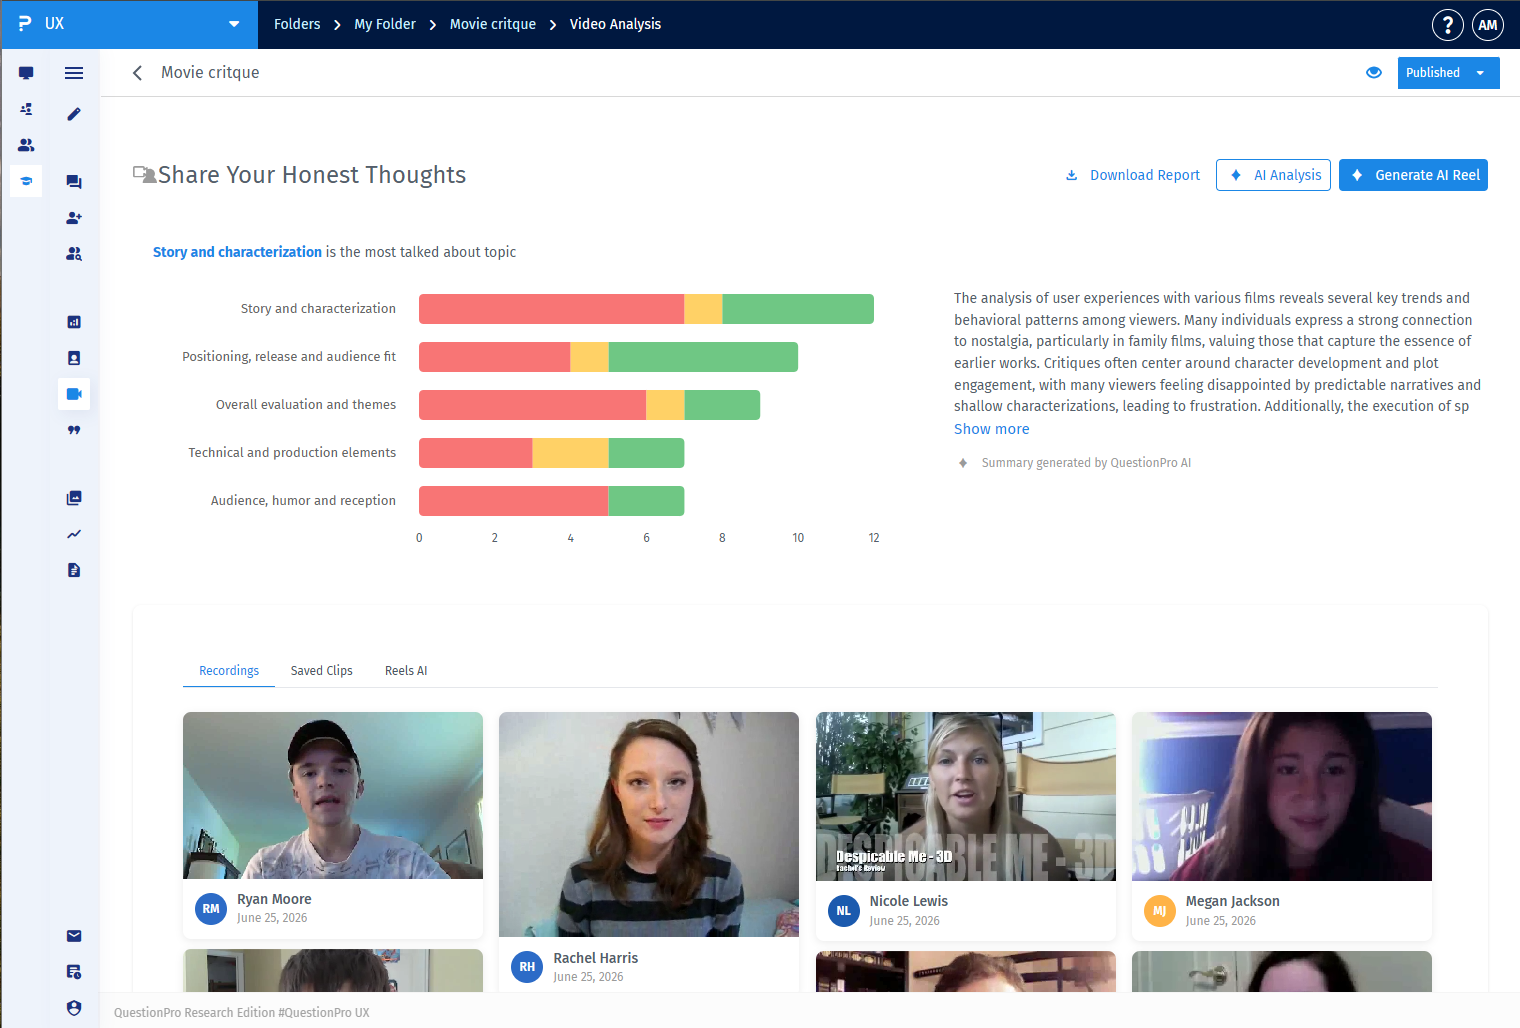Open Ryan Moore's recording thumbnail
The image size is (1520, 1028).
pos(333,796)
